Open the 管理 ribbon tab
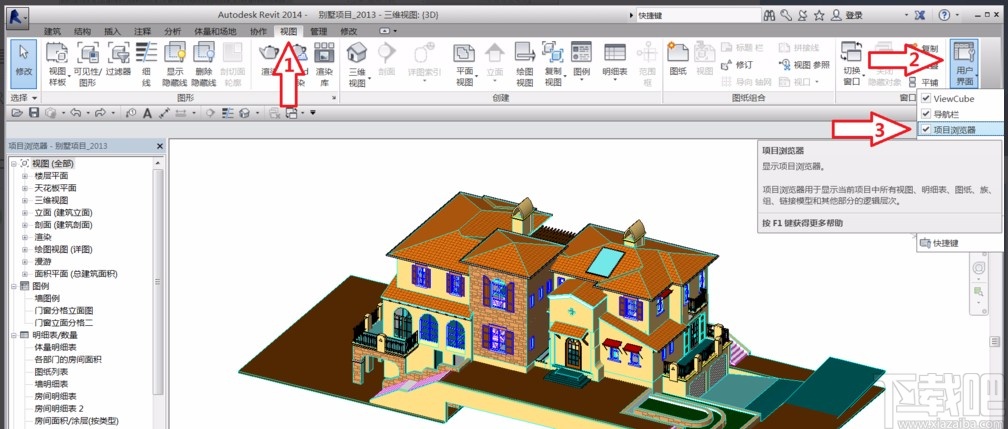This screenshot has height=429, width=1008. click(x=318, y=31)
